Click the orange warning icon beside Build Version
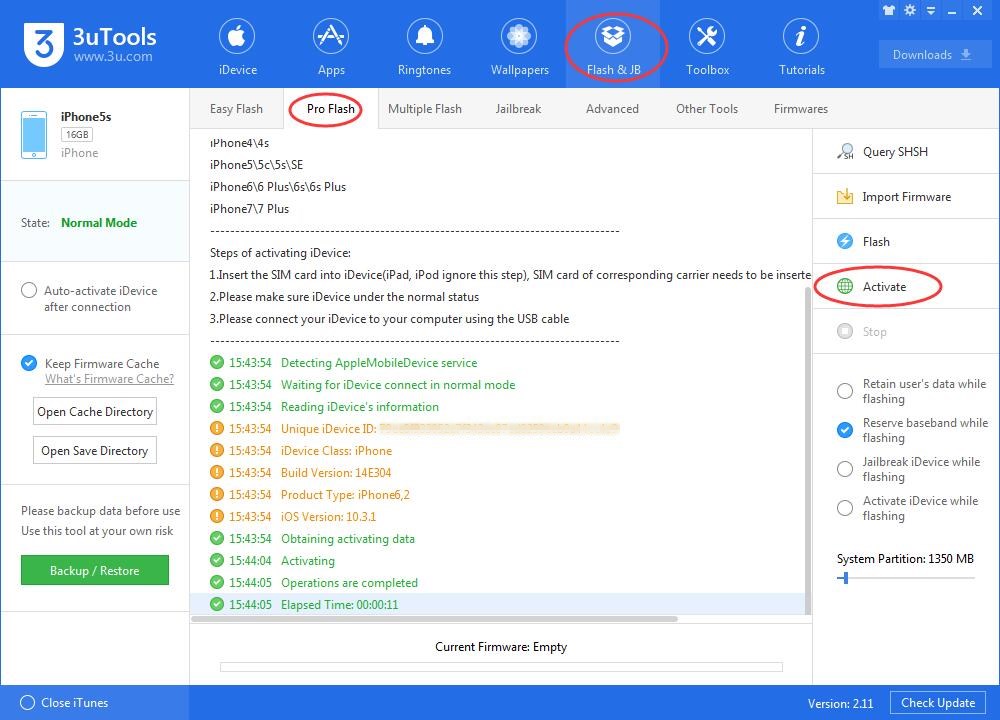 217,473
